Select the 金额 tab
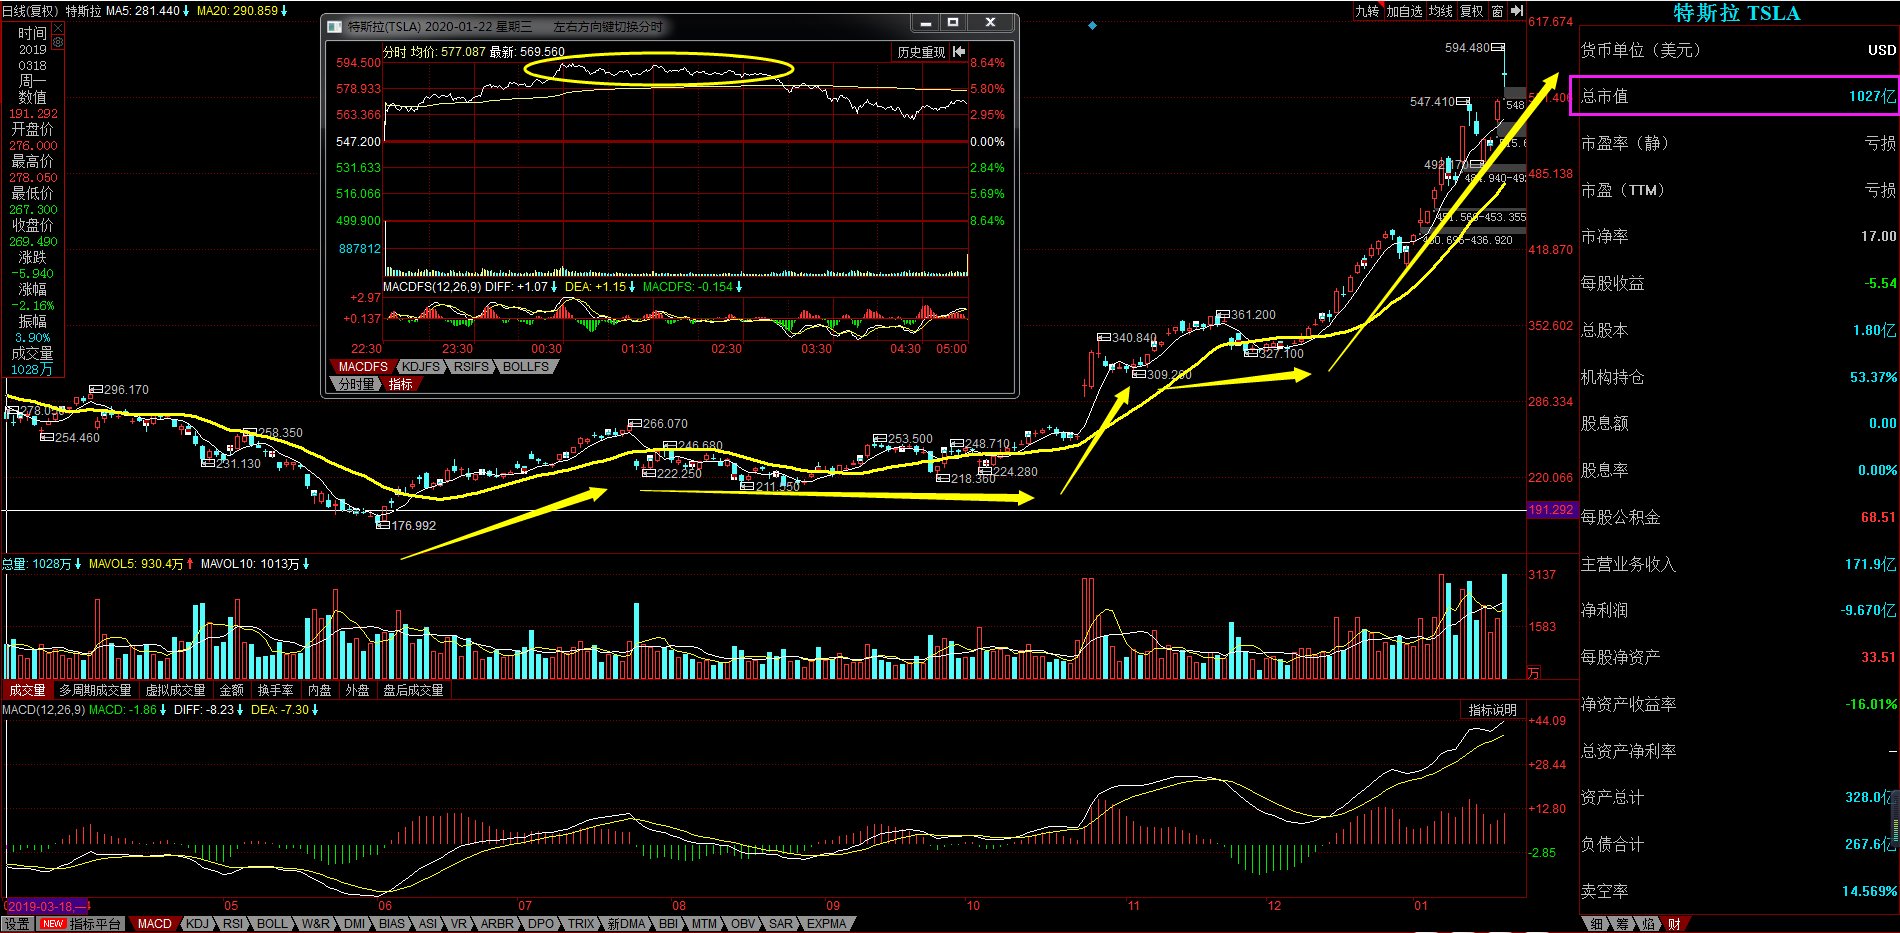The width and height of the screenshot is (1900, 933). pos(231,690)
